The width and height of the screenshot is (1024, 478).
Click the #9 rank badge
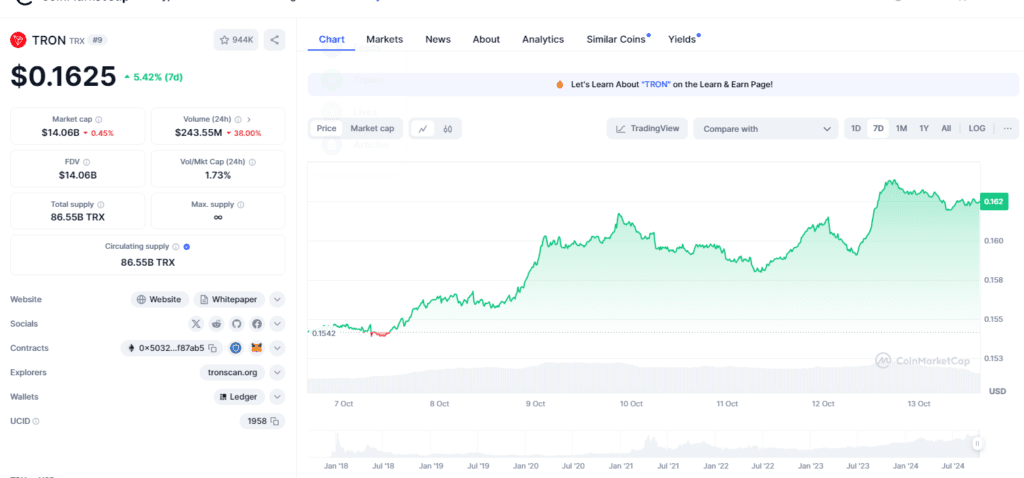pos(97,40)
